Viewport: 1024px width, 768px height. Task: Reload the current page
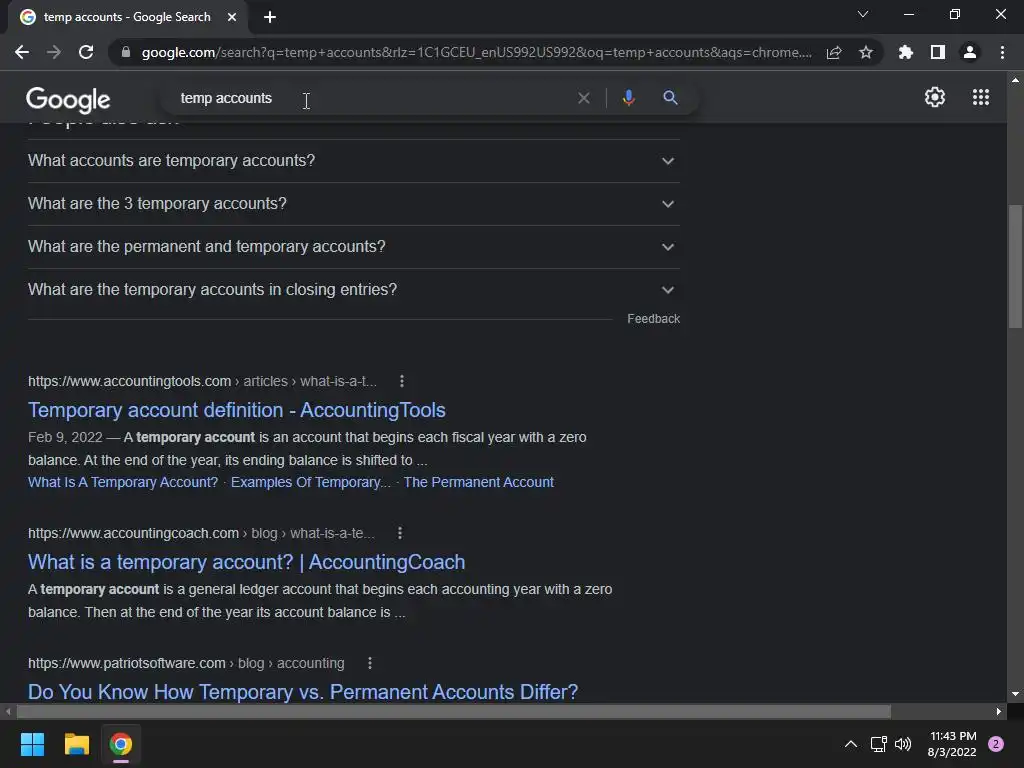[x=86, y=52]
